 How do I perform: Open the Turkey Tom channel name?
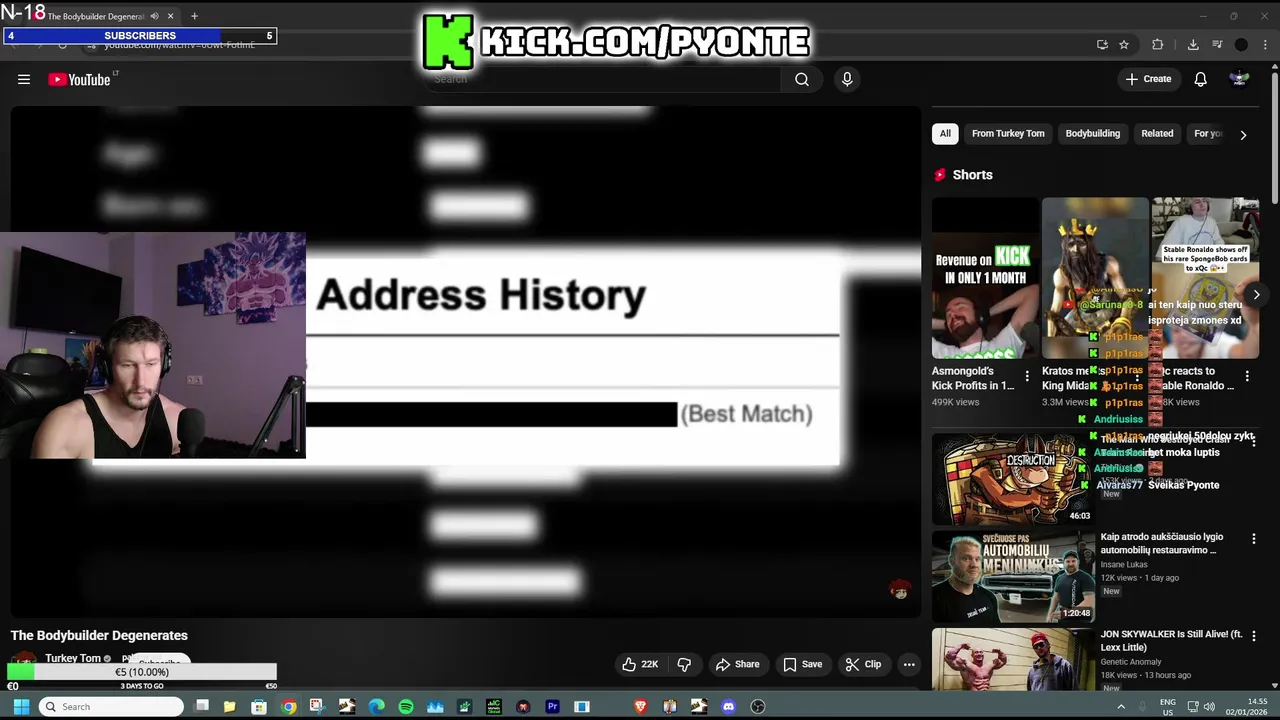tap(73, 658)
